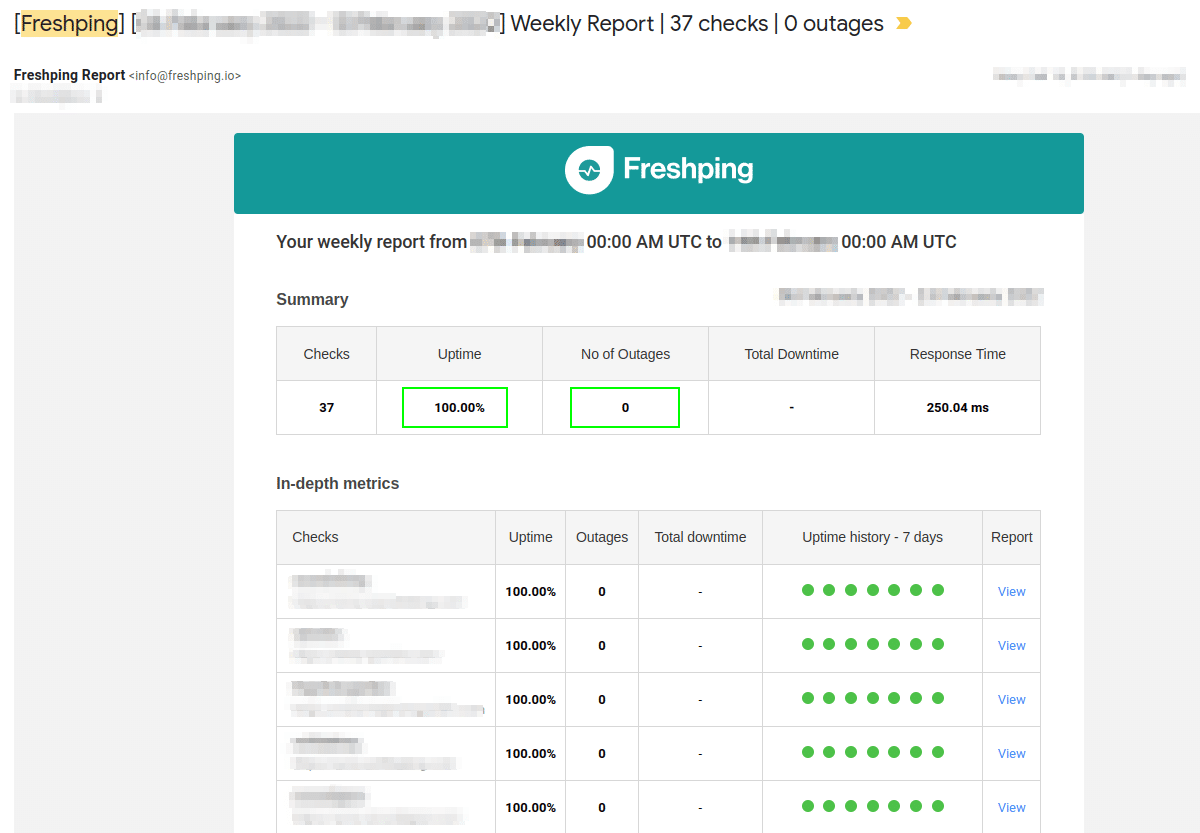Select the weekly report date range sentence
Screen dimensions: 1200x833
pyautogui.click(x=616, y=242)
